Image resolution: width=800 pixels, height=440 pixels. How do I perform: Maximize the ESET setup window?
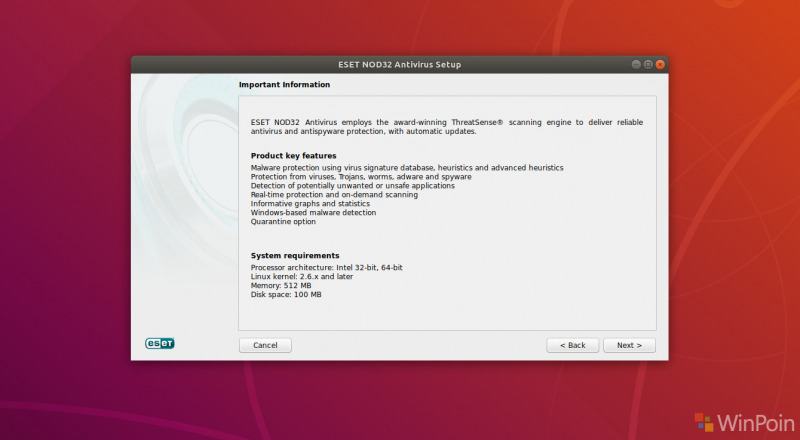click(648, 64)
